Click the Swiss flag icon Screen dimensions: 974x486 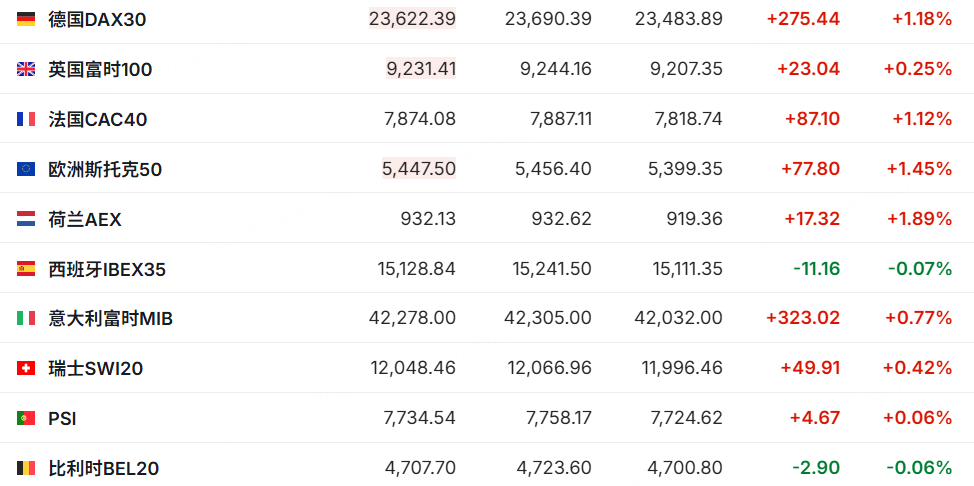[x=26, y=369]
